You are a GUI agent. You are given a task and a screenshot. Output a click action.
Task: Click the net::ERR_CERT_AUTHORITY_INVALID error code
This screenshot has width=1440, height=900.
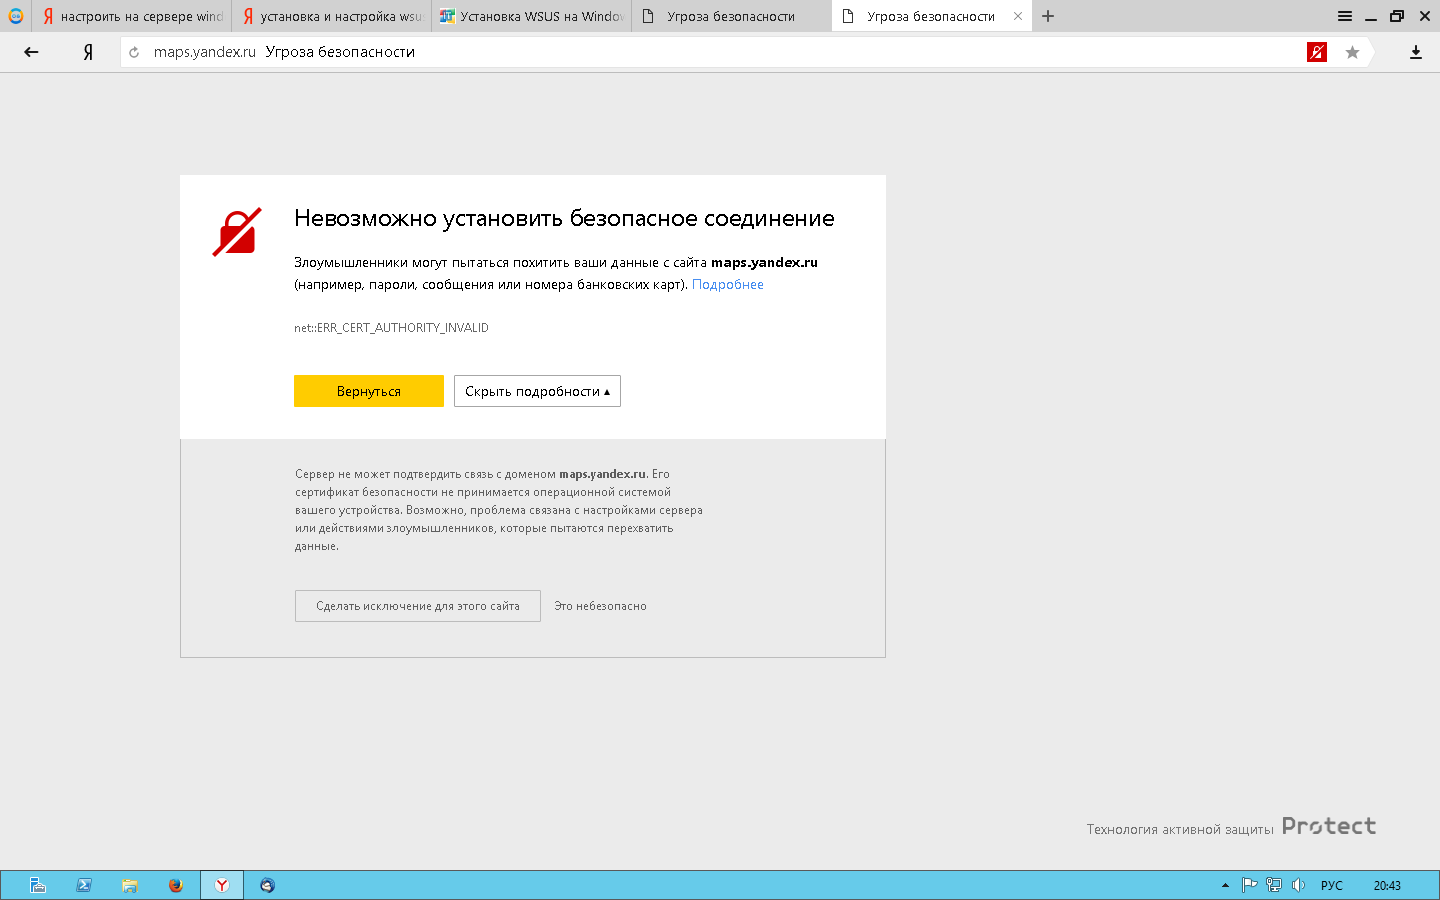pos(391,328)
